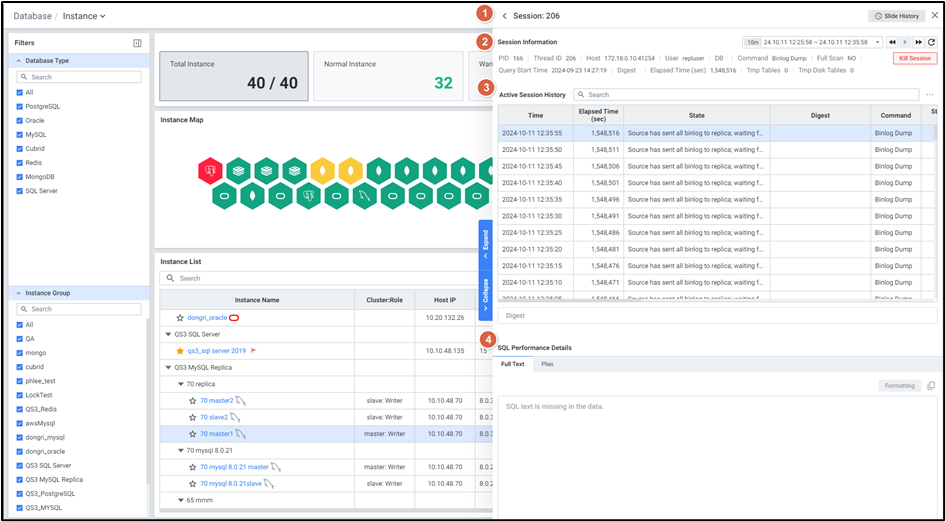The width and height of the screenshot is (946, 522).
Task: Copy SQL text using the copy icon
Action: [x=931, y=386]
